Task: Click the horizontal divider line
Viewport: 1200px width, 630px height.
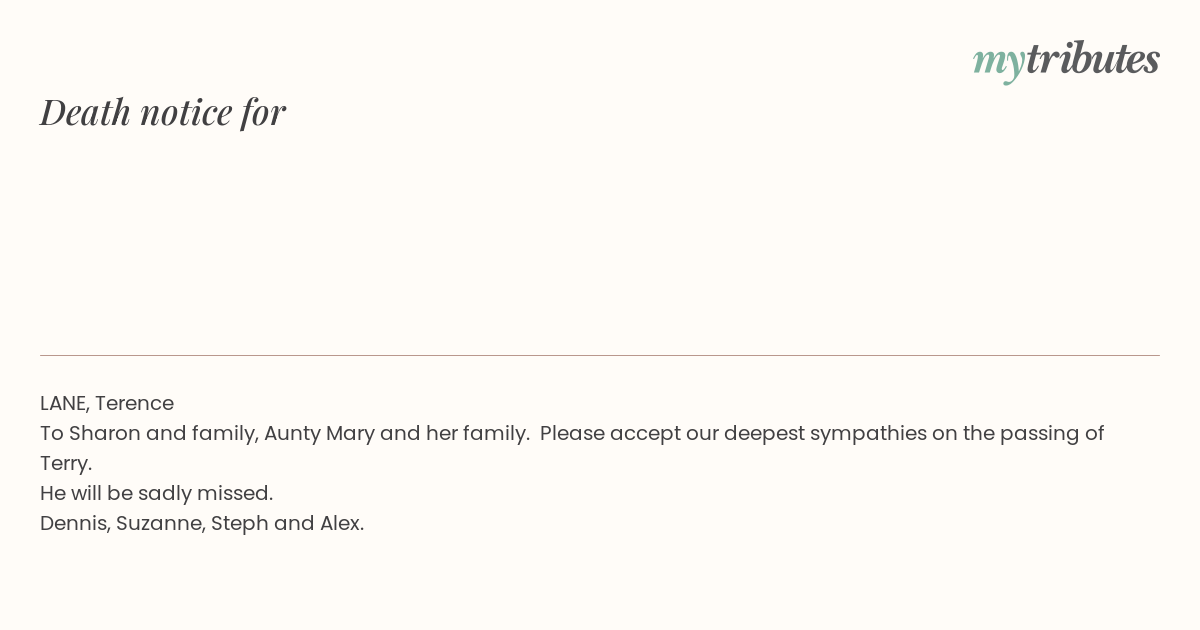Action: pos(600,355)
